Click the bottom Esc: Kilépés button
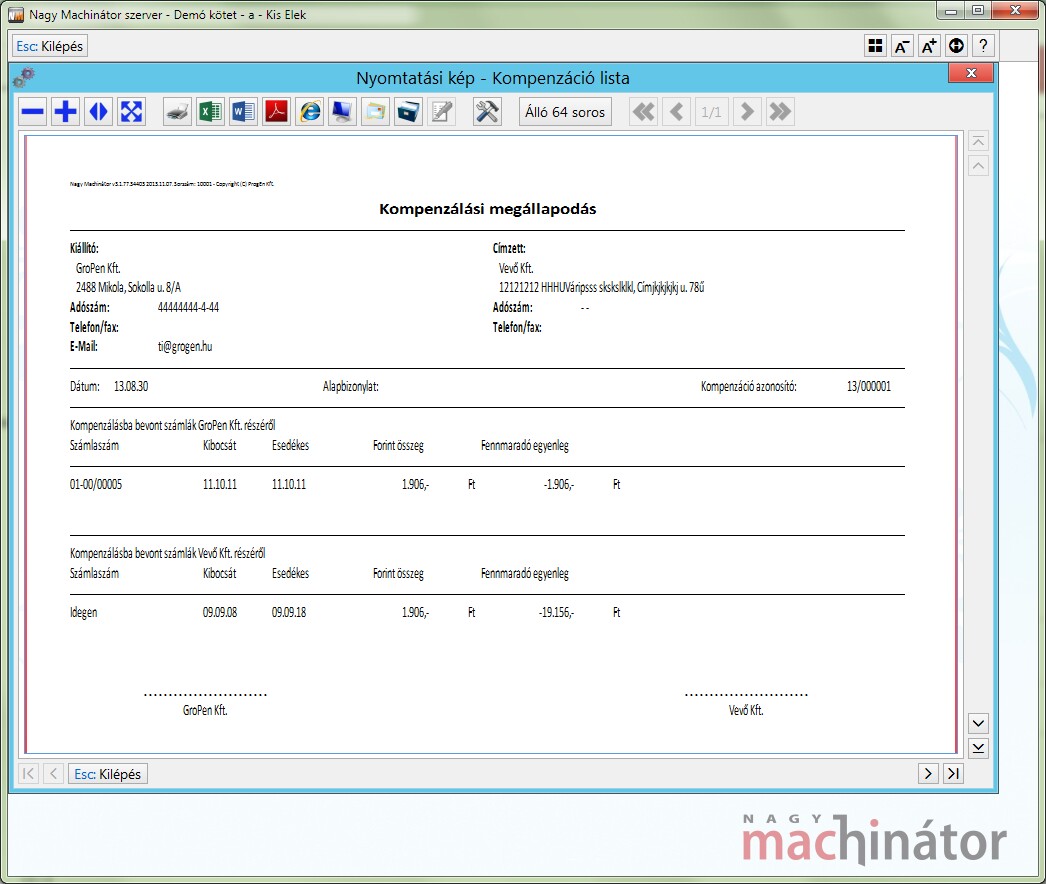 tap(108, 773)
